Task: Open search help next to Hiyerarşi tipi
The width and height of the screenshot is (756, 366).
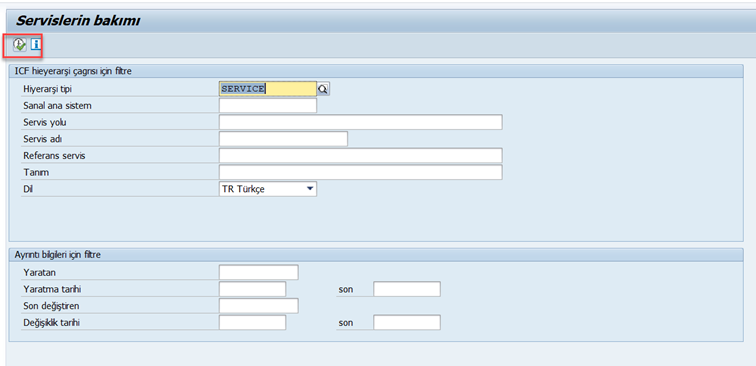Action: point(323,89)
